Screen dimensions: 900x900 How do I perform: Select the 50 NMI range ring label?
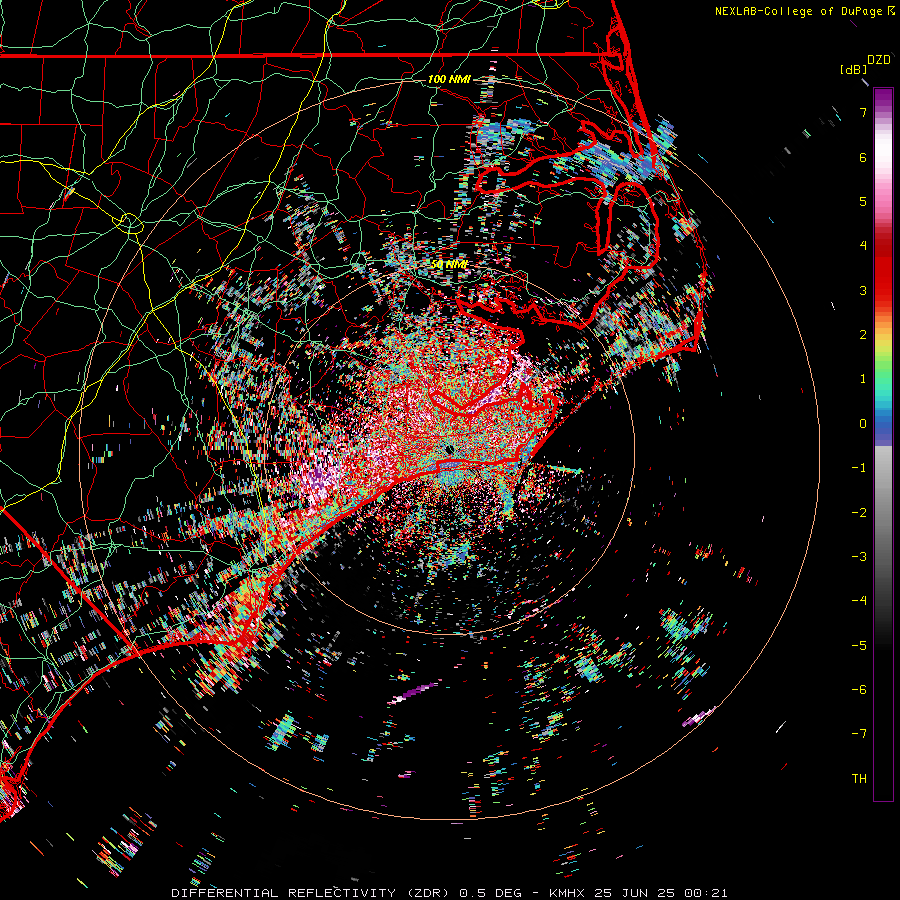tap(449, 265)
